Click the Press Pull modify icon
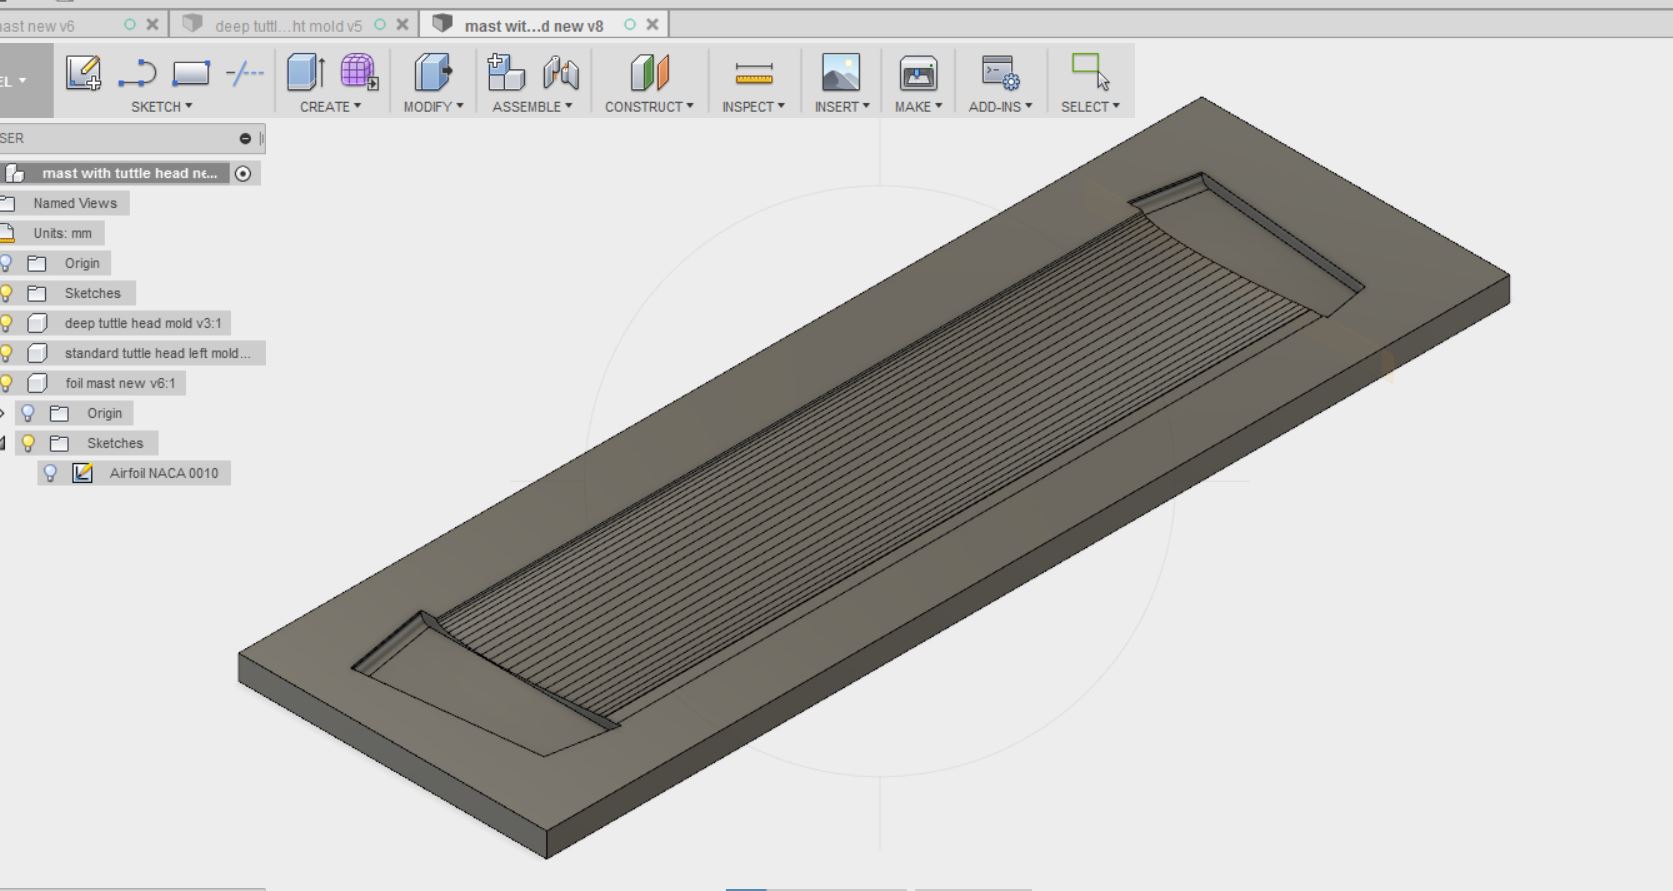Viewport: 1673px width, 891px height. [x=432, y=73]
